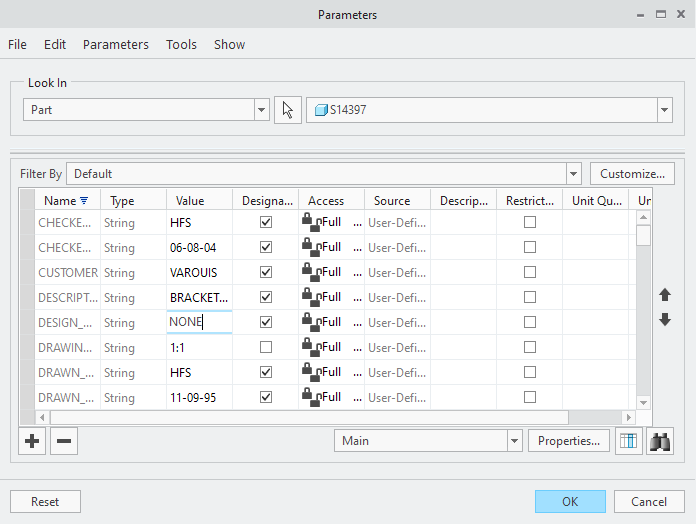696x524 pixels.
Task: Click the Name column header
Action: [67, 201]
